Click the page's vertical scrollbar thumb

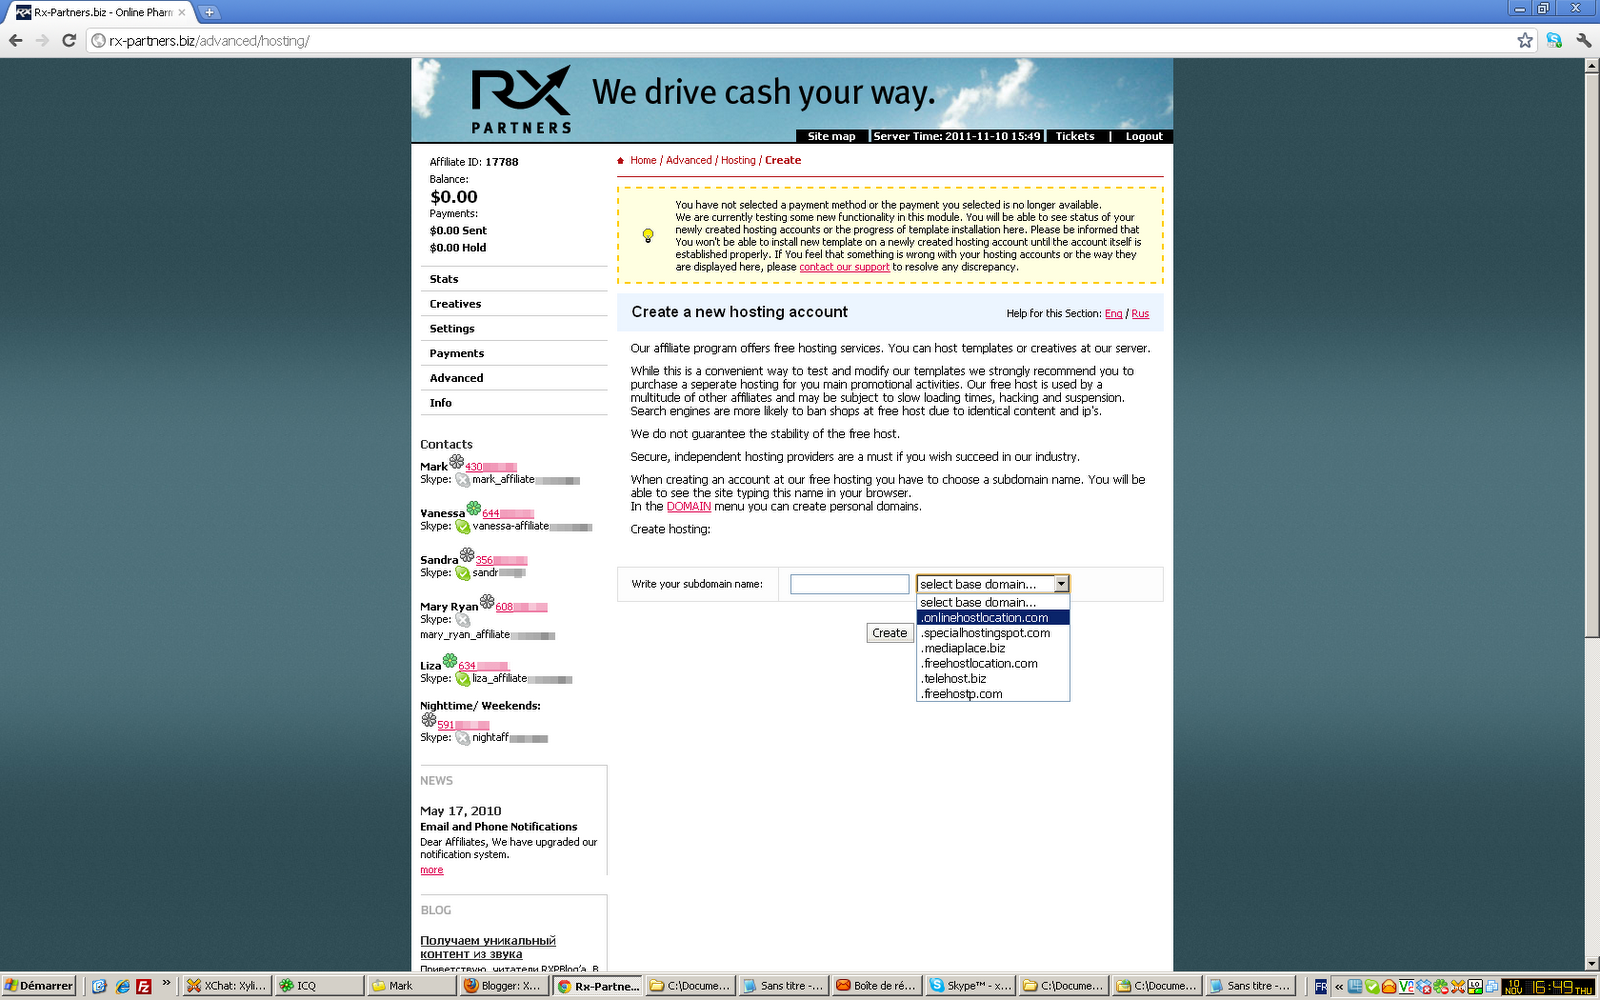tap(1591, 357)
